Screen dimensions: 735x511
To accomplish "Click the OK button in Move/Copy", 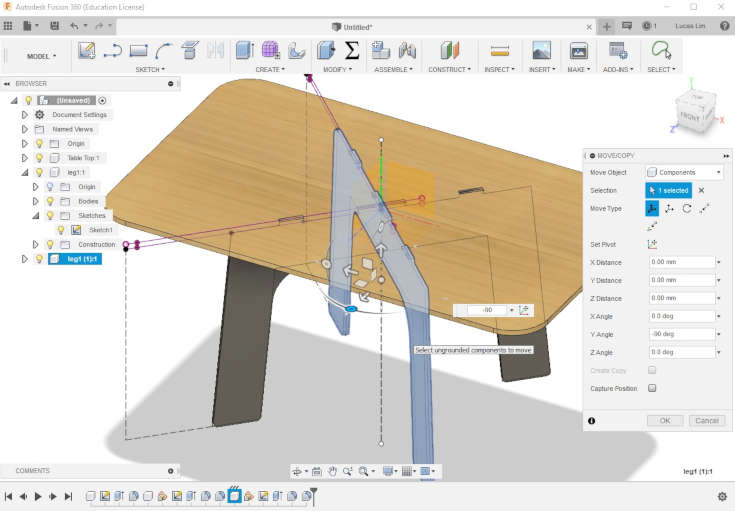I will tap(664, 421).
